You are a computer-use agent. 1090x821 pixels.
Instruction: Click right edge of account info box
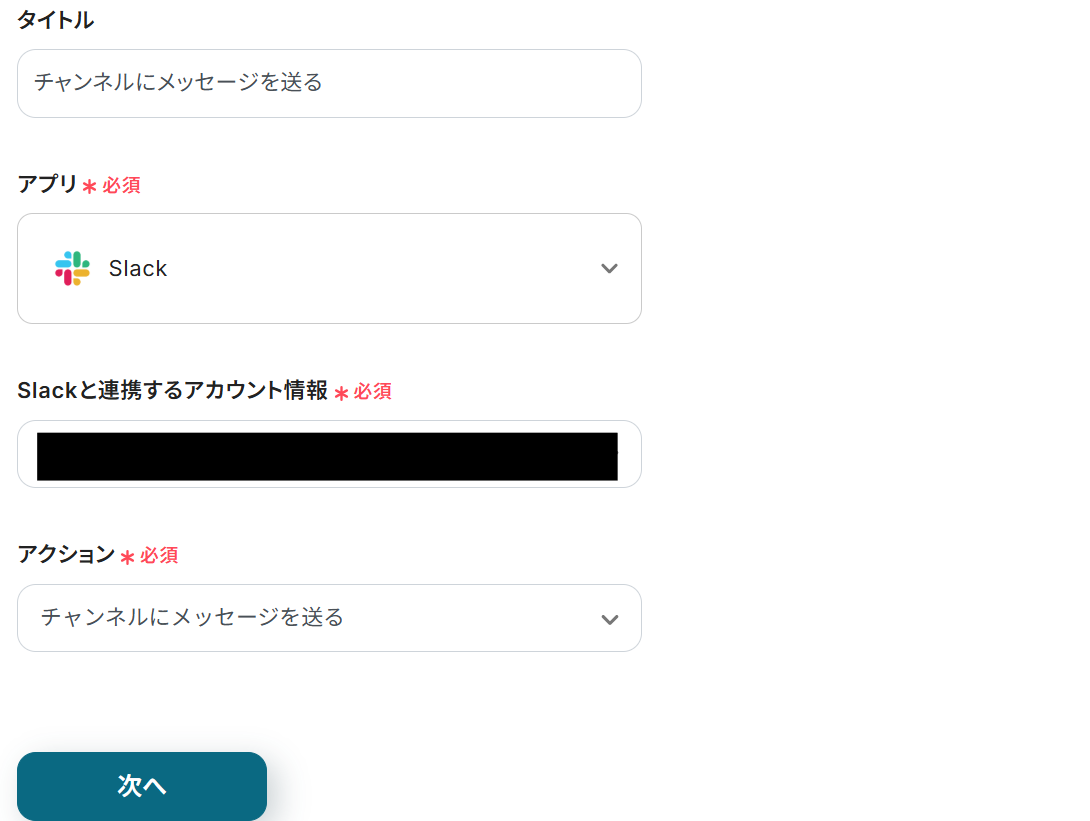click(x=629, y=455)
